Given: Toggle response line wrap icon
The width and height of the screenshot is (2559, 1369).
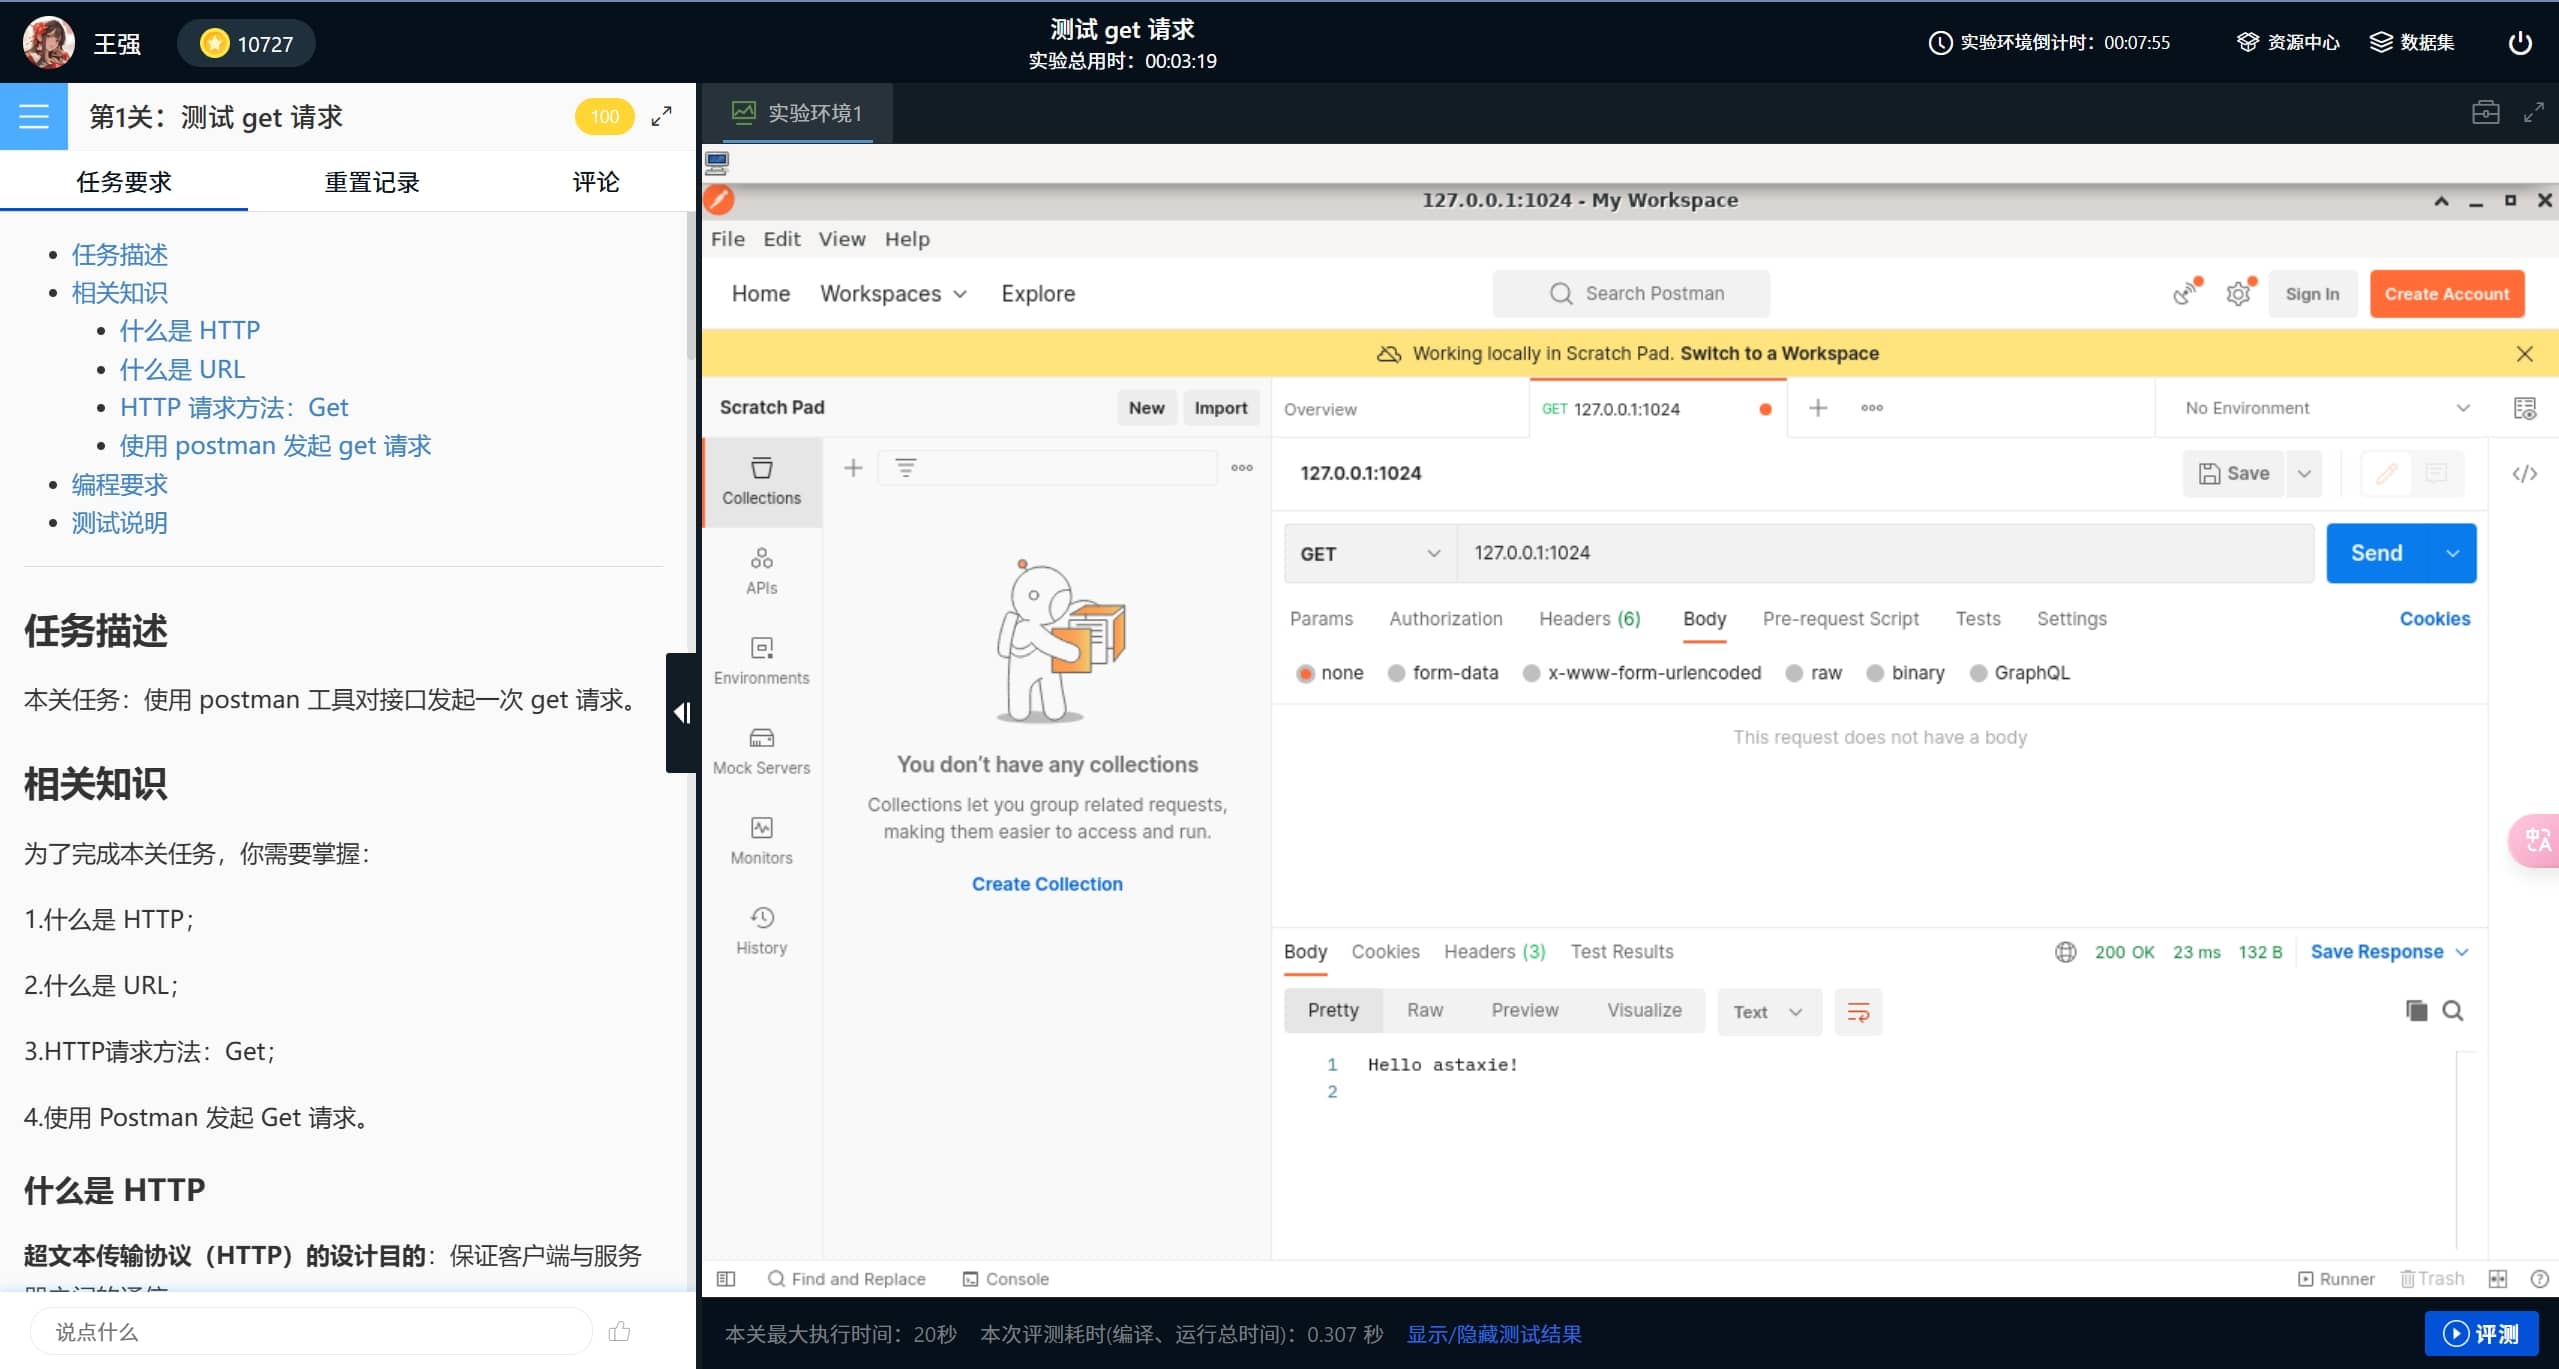Looking at the screenshot, I should pos(1858,1011).
